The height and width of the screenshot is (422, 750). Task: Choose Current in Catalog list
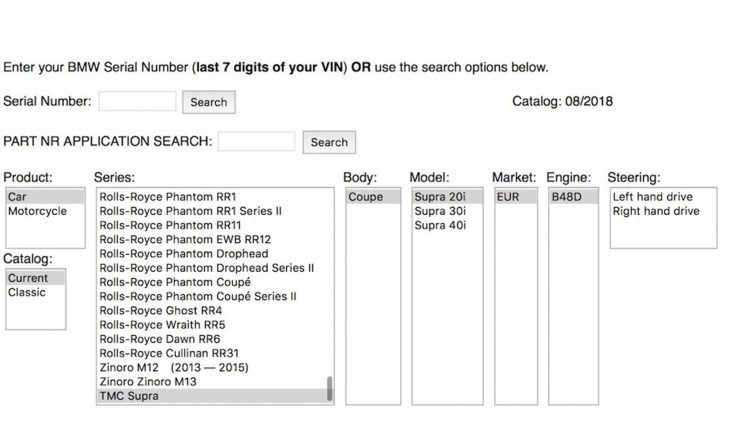pyautogui.click(x=35, y=278)
